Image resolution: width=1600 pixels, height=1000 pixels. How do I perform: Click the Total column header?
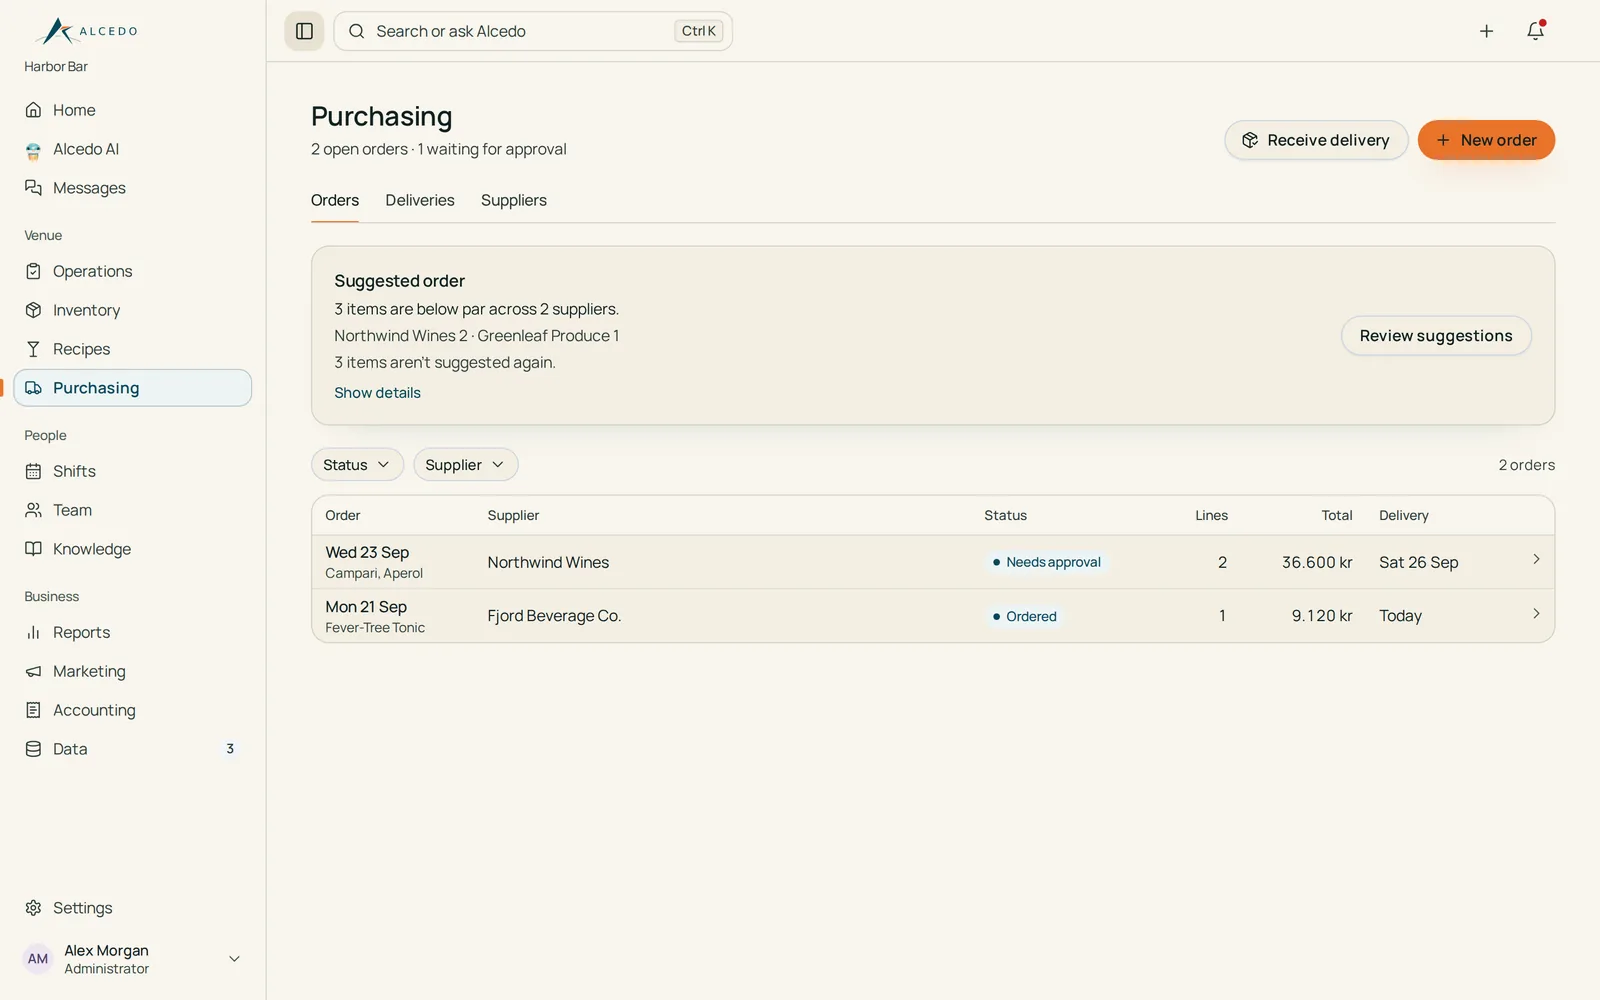click(x=1337, y=515)
